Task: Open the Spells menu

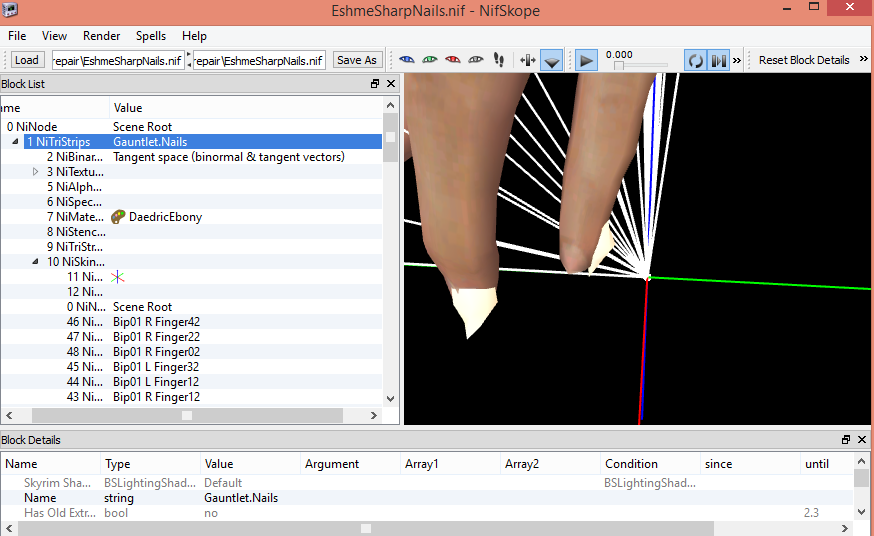Action: [150, 36]
